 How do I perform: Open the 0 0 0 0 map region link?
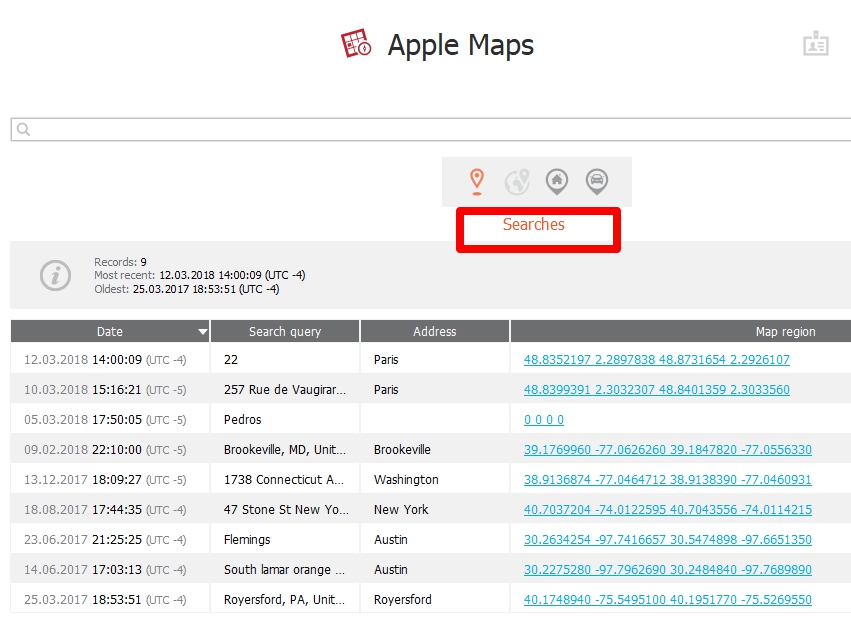coord(544,419)
